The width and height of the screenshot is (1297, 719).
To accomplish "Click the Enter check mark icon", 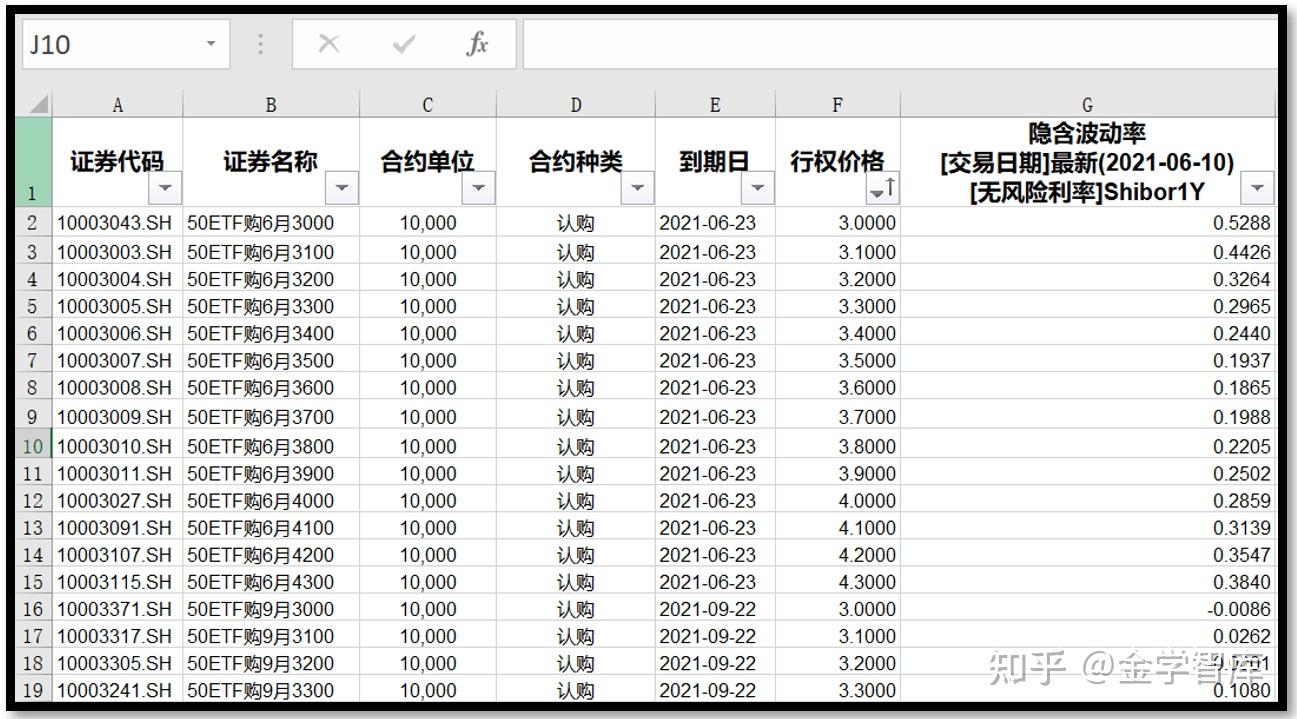I will [402, 43].
